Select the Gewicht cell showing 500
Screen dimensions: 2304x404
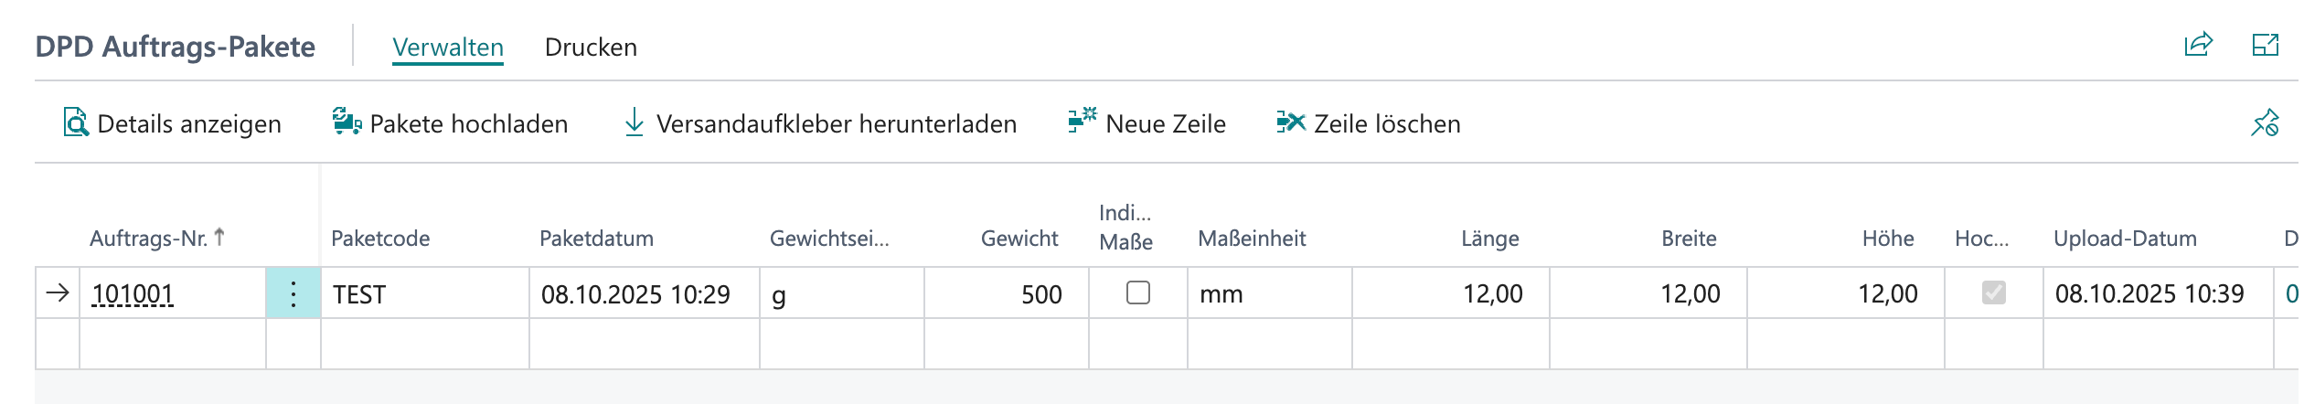coord(1006,294)
